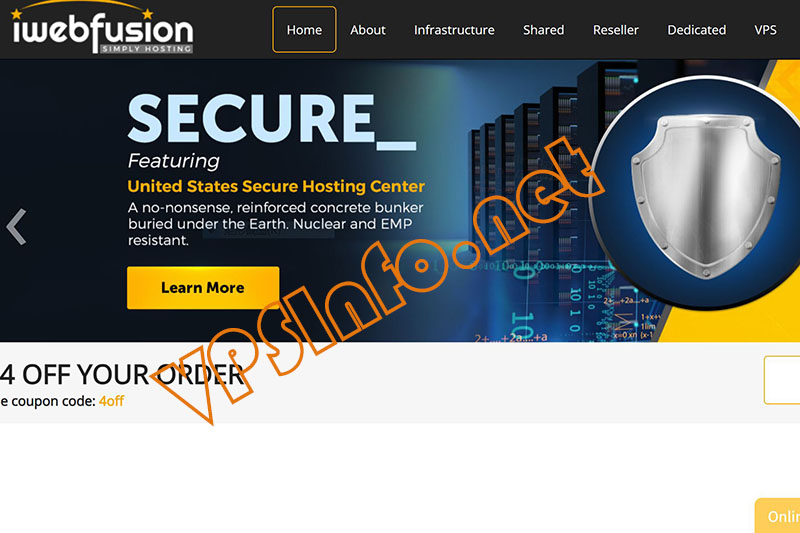The height and width of the screenshot is (533, 800).
Task: Open the Infrastructure menu item
Action: coord(454,30)
